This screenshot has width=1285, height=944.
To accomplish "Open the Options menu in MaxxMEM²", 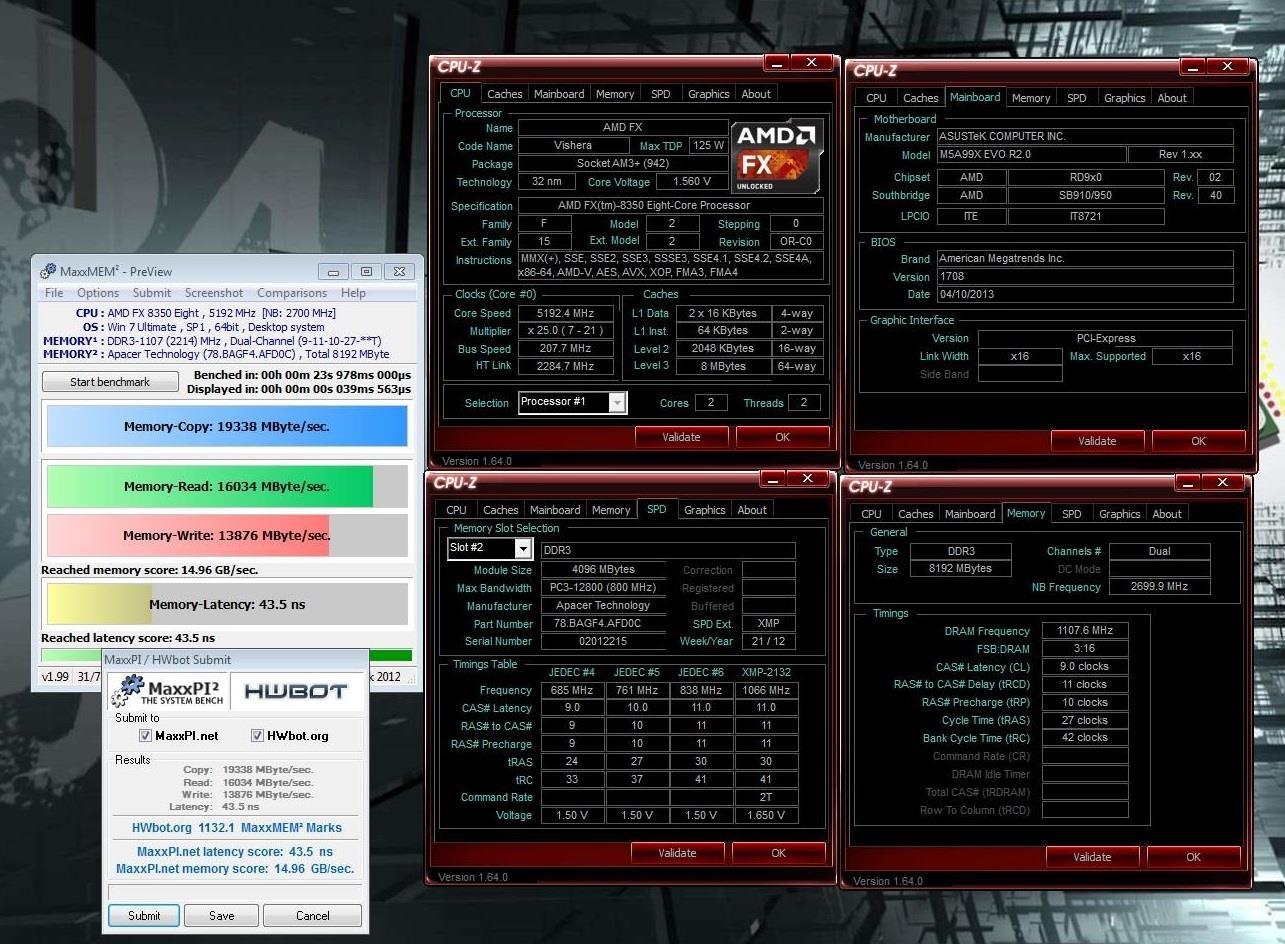I will 98,293.
